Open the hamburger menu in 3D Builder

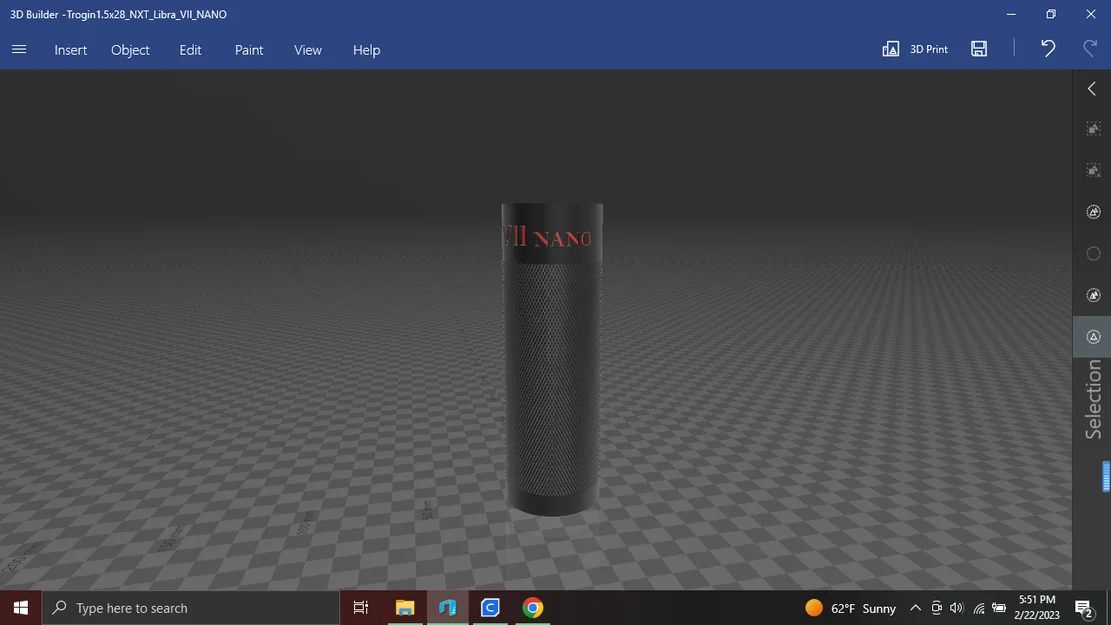(18, 48)
